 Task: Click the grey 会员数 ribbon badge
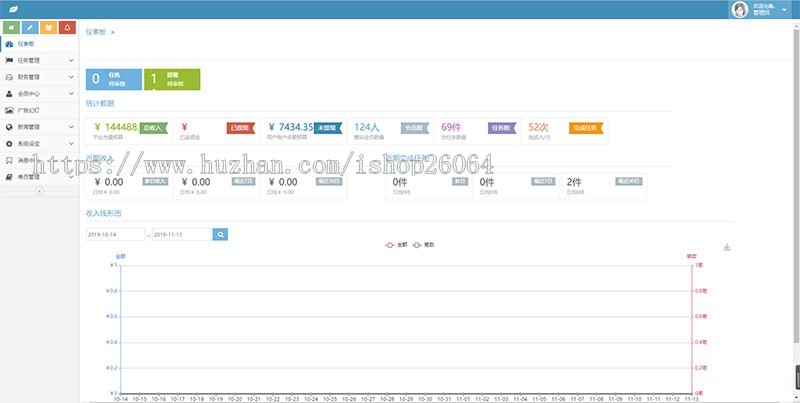415,128
